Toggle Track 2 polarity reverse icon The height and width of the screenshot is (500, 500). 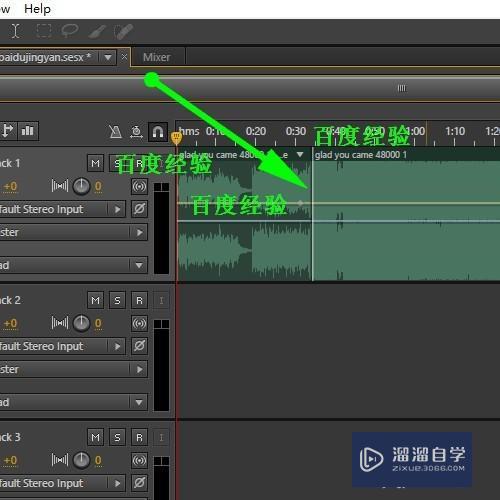[139, 346]
